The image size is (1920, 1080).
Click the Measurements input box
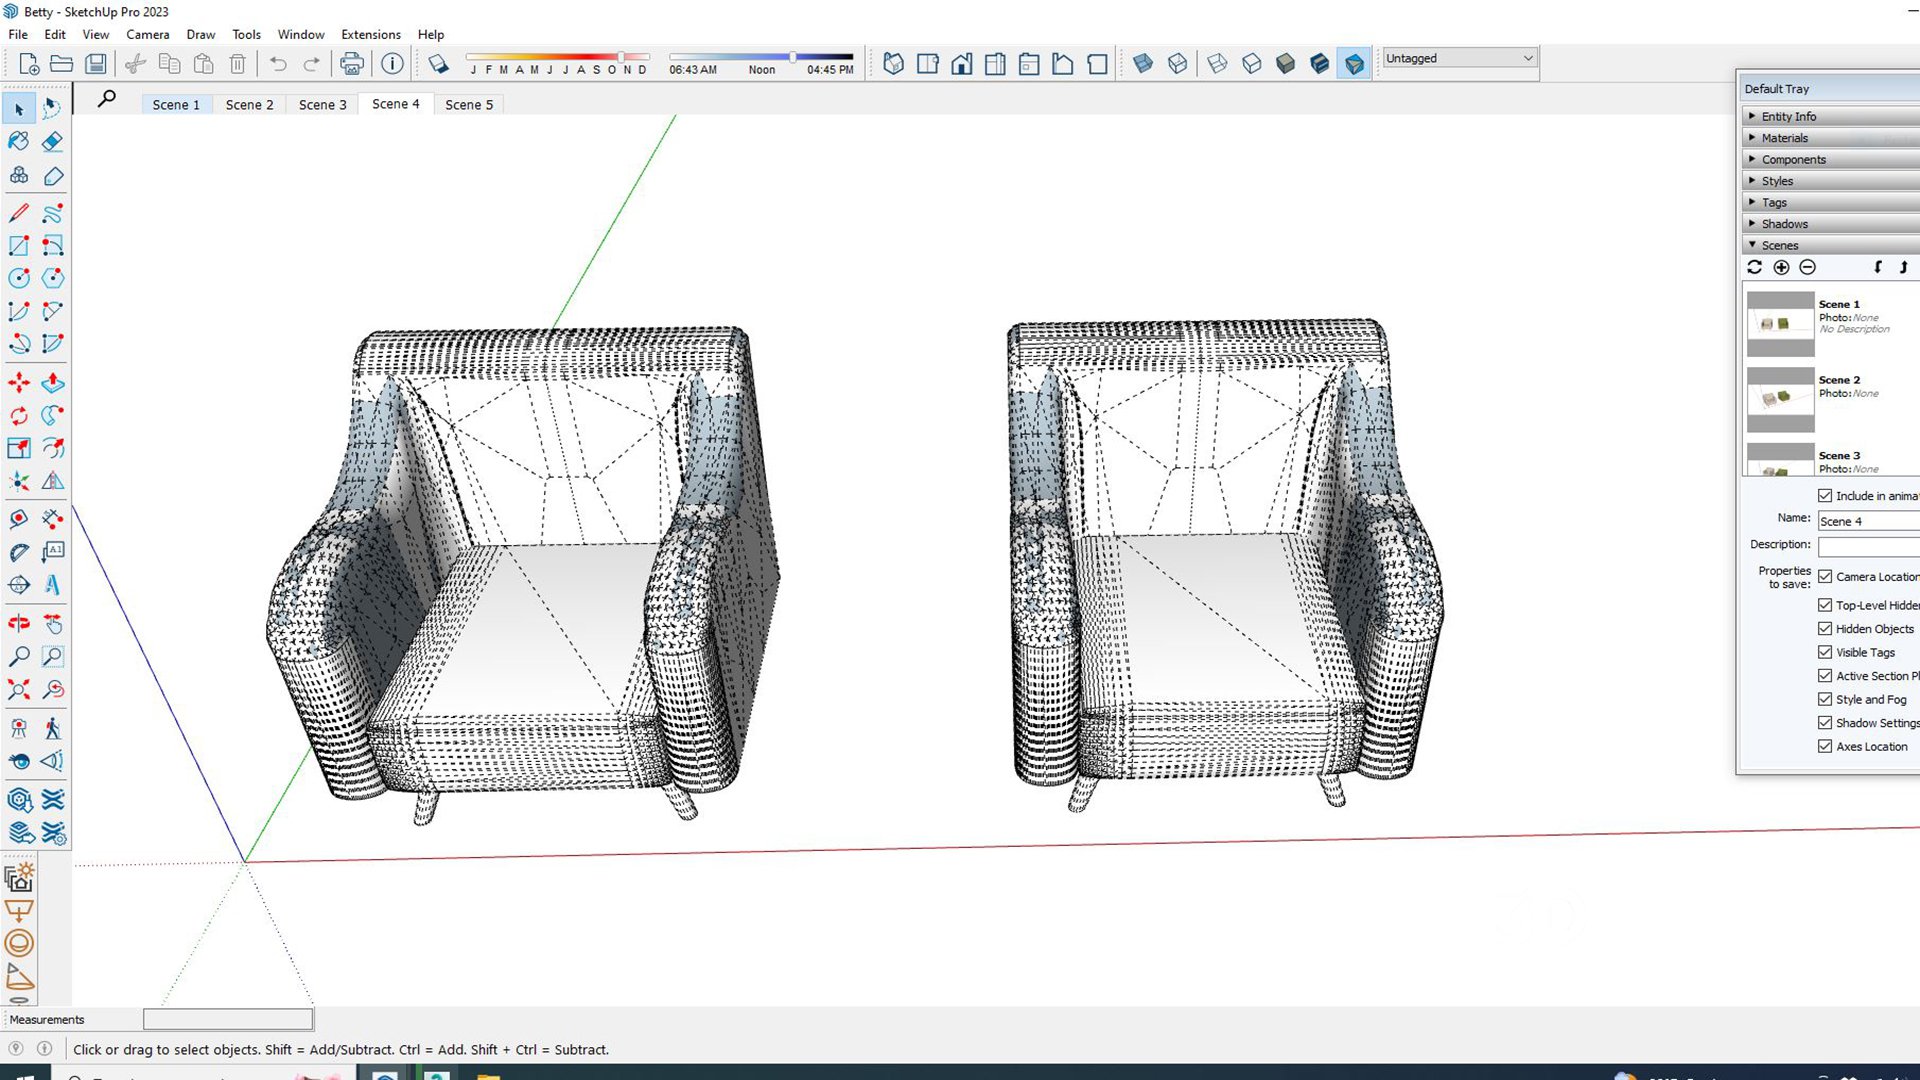click(228, 1020)
